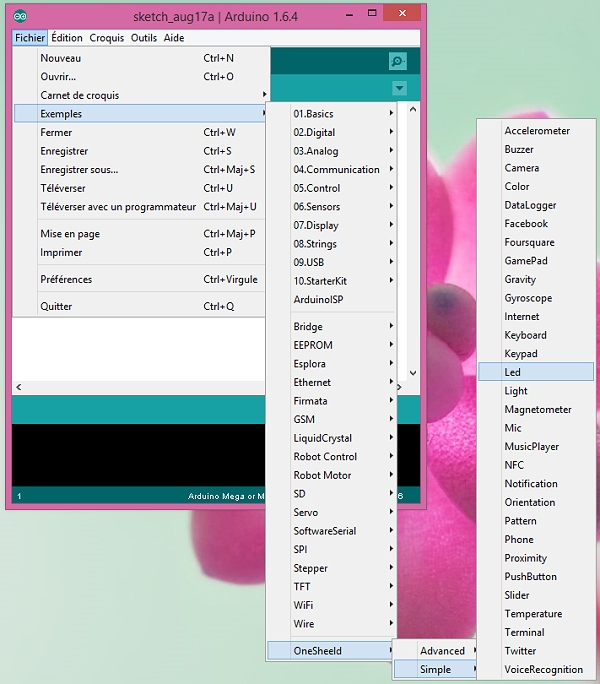Open Bridge library examples
Image resolution: width=600 pixels, height=684 pixels.
[332, 327]
